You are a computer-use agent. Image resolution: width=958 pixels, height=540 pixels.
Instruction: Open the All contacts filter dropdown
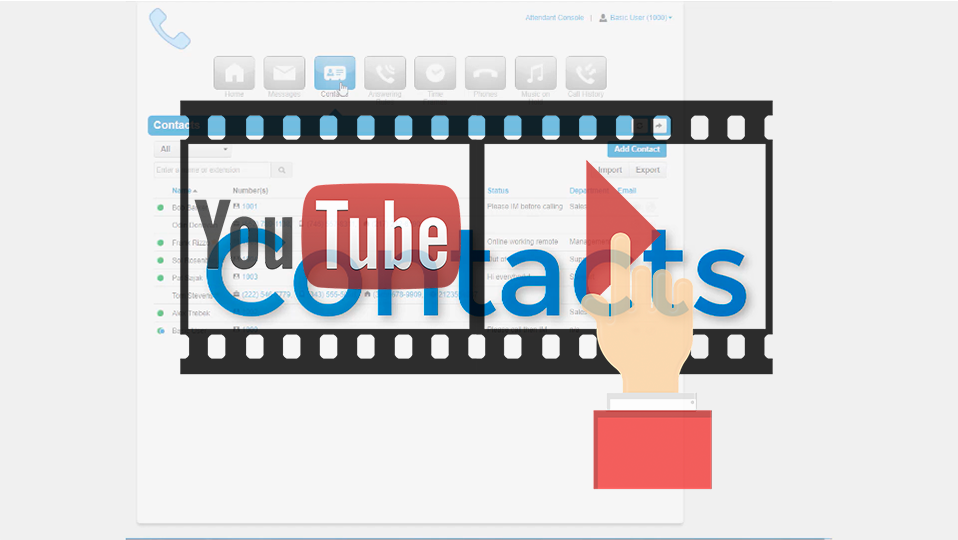pyautogui.click(x=192, y=149)
